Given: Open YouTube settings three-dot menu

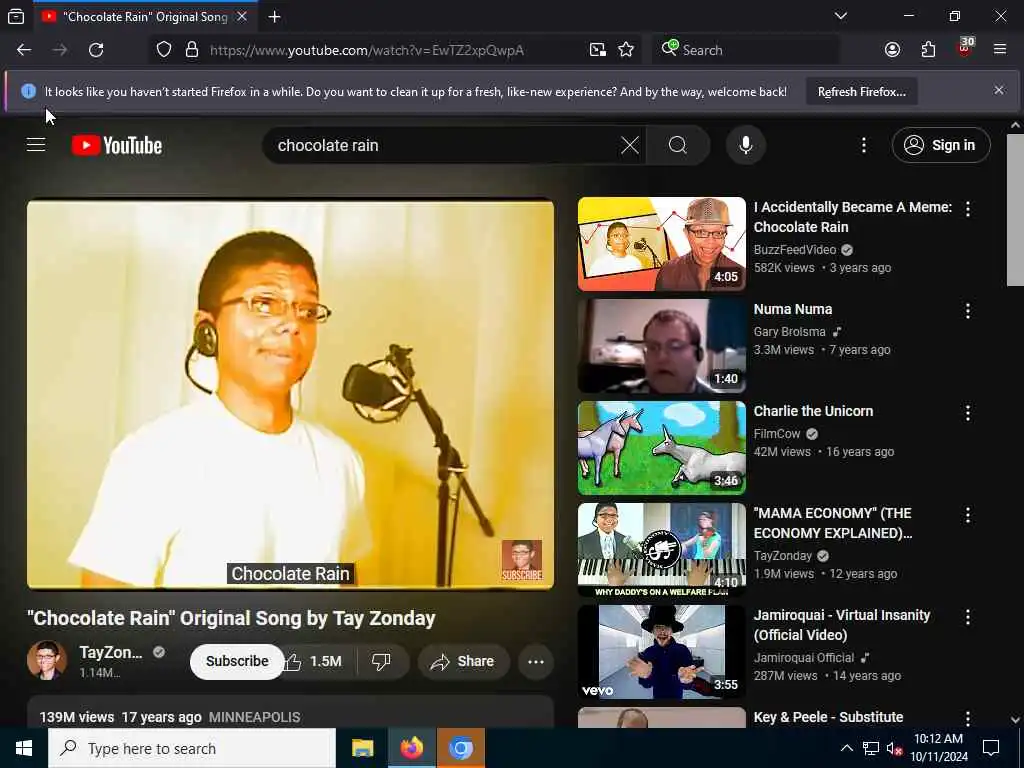Looking at the screenshot, I should (863, 145).
